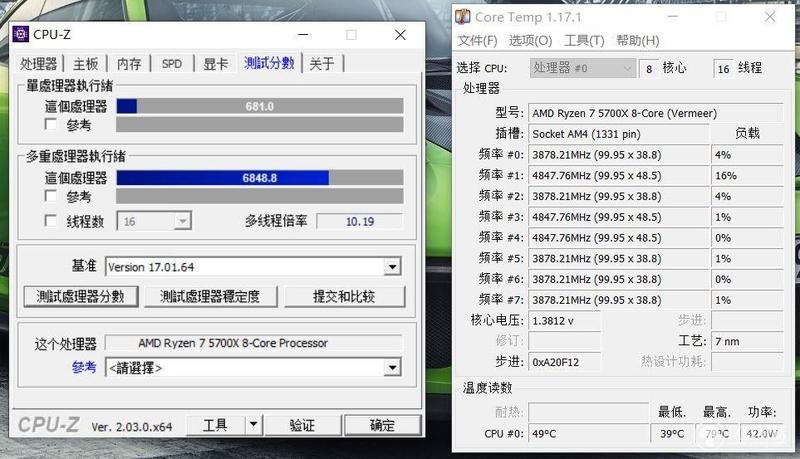The height and width of the screenshot is (459, 800).
Task: Click the Ver. 2.03.0.x64 version label
Action: coord(132,427)
